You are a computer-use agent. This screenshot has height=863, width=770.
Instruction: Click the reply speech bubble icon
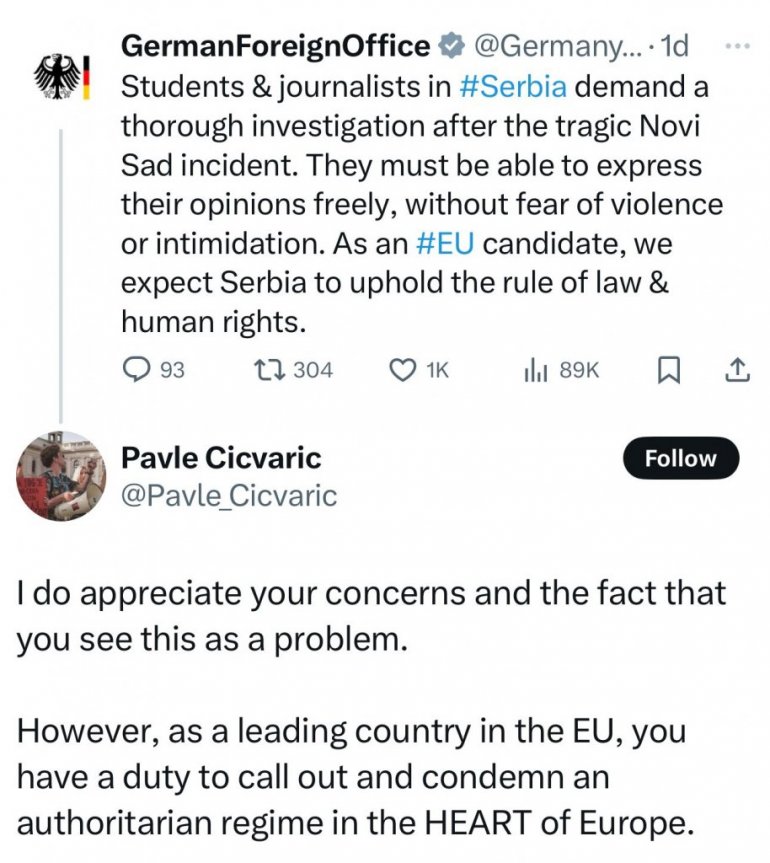(x=135, y=370)
